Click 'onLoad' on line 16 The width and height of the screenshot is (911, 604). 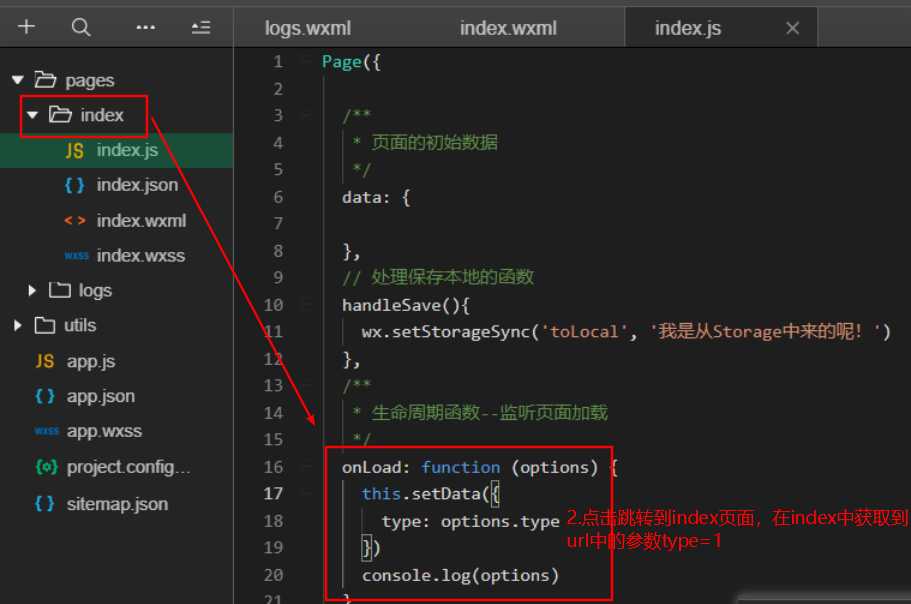point(371,467)
